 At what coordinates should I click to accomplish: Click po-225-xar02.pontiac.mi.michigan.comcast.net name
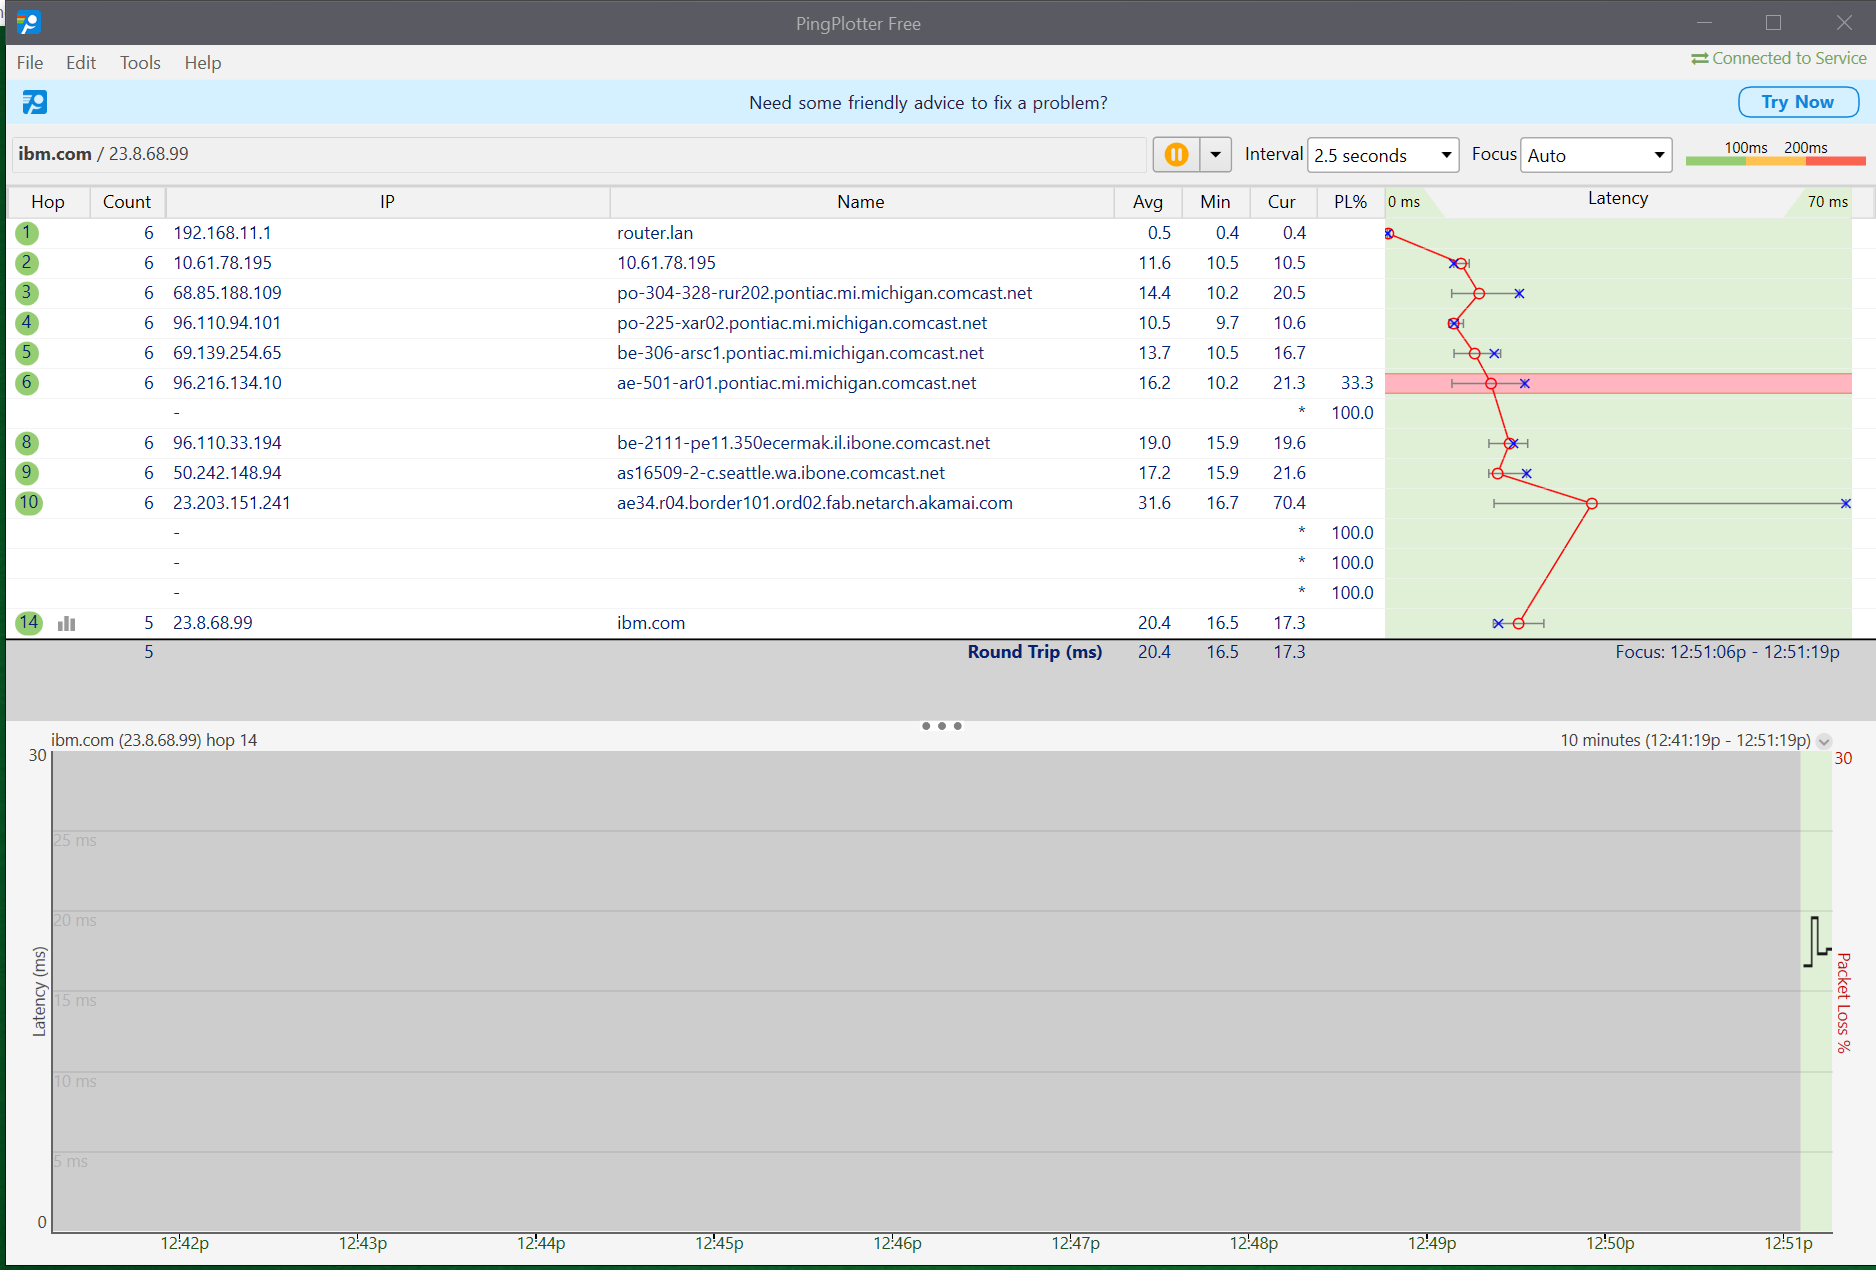pyautogui.click(x=802, y=323)
